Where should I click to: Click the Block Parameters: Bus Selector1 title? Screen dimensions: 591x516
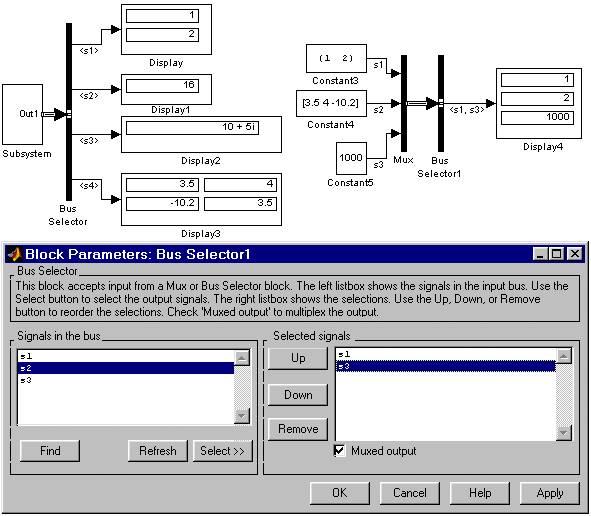pyautogui.click(x=138, y=254)
